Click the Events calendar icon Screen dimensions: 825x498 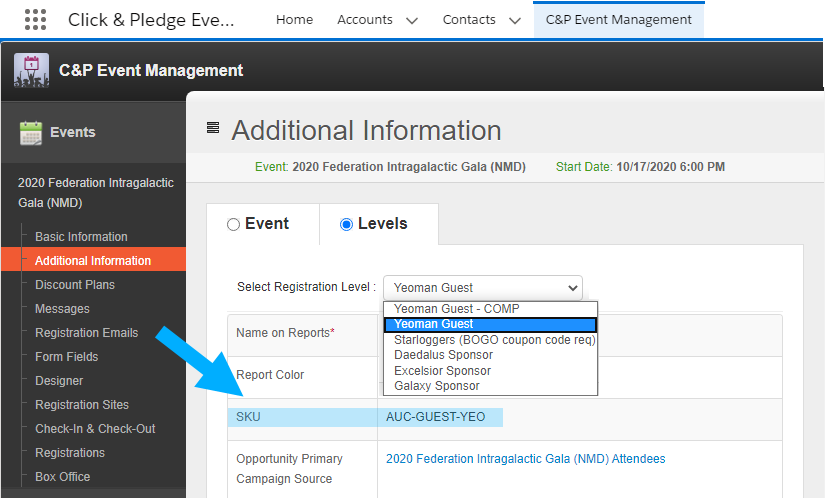[31, 133]
